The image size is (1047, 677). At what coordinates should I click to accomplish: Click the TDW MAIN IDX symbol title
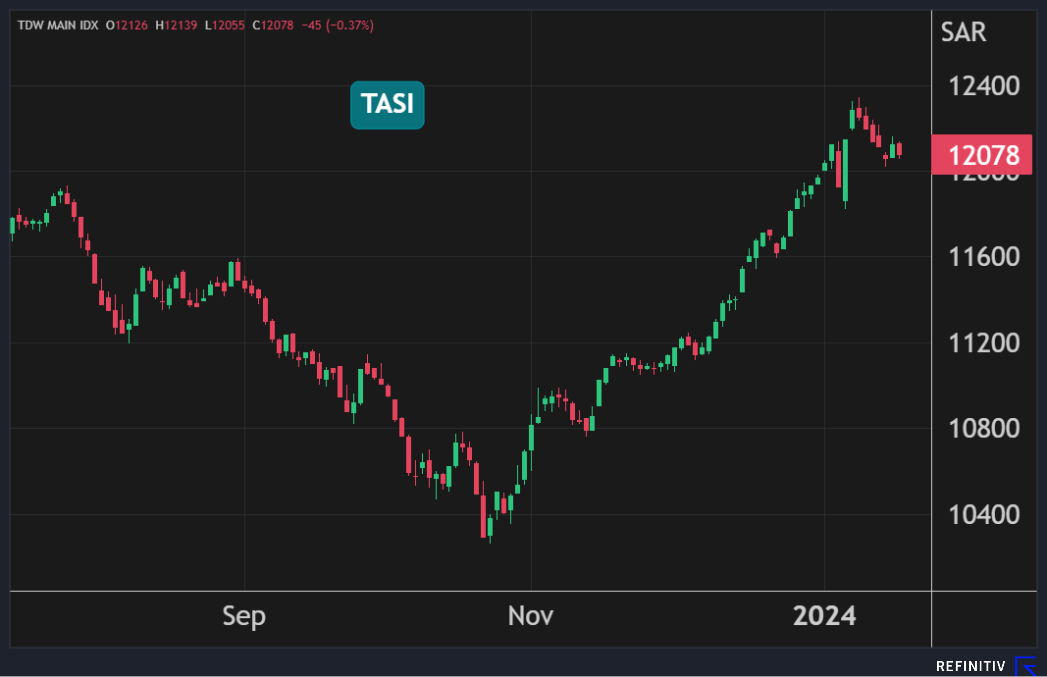coord(56,25)
